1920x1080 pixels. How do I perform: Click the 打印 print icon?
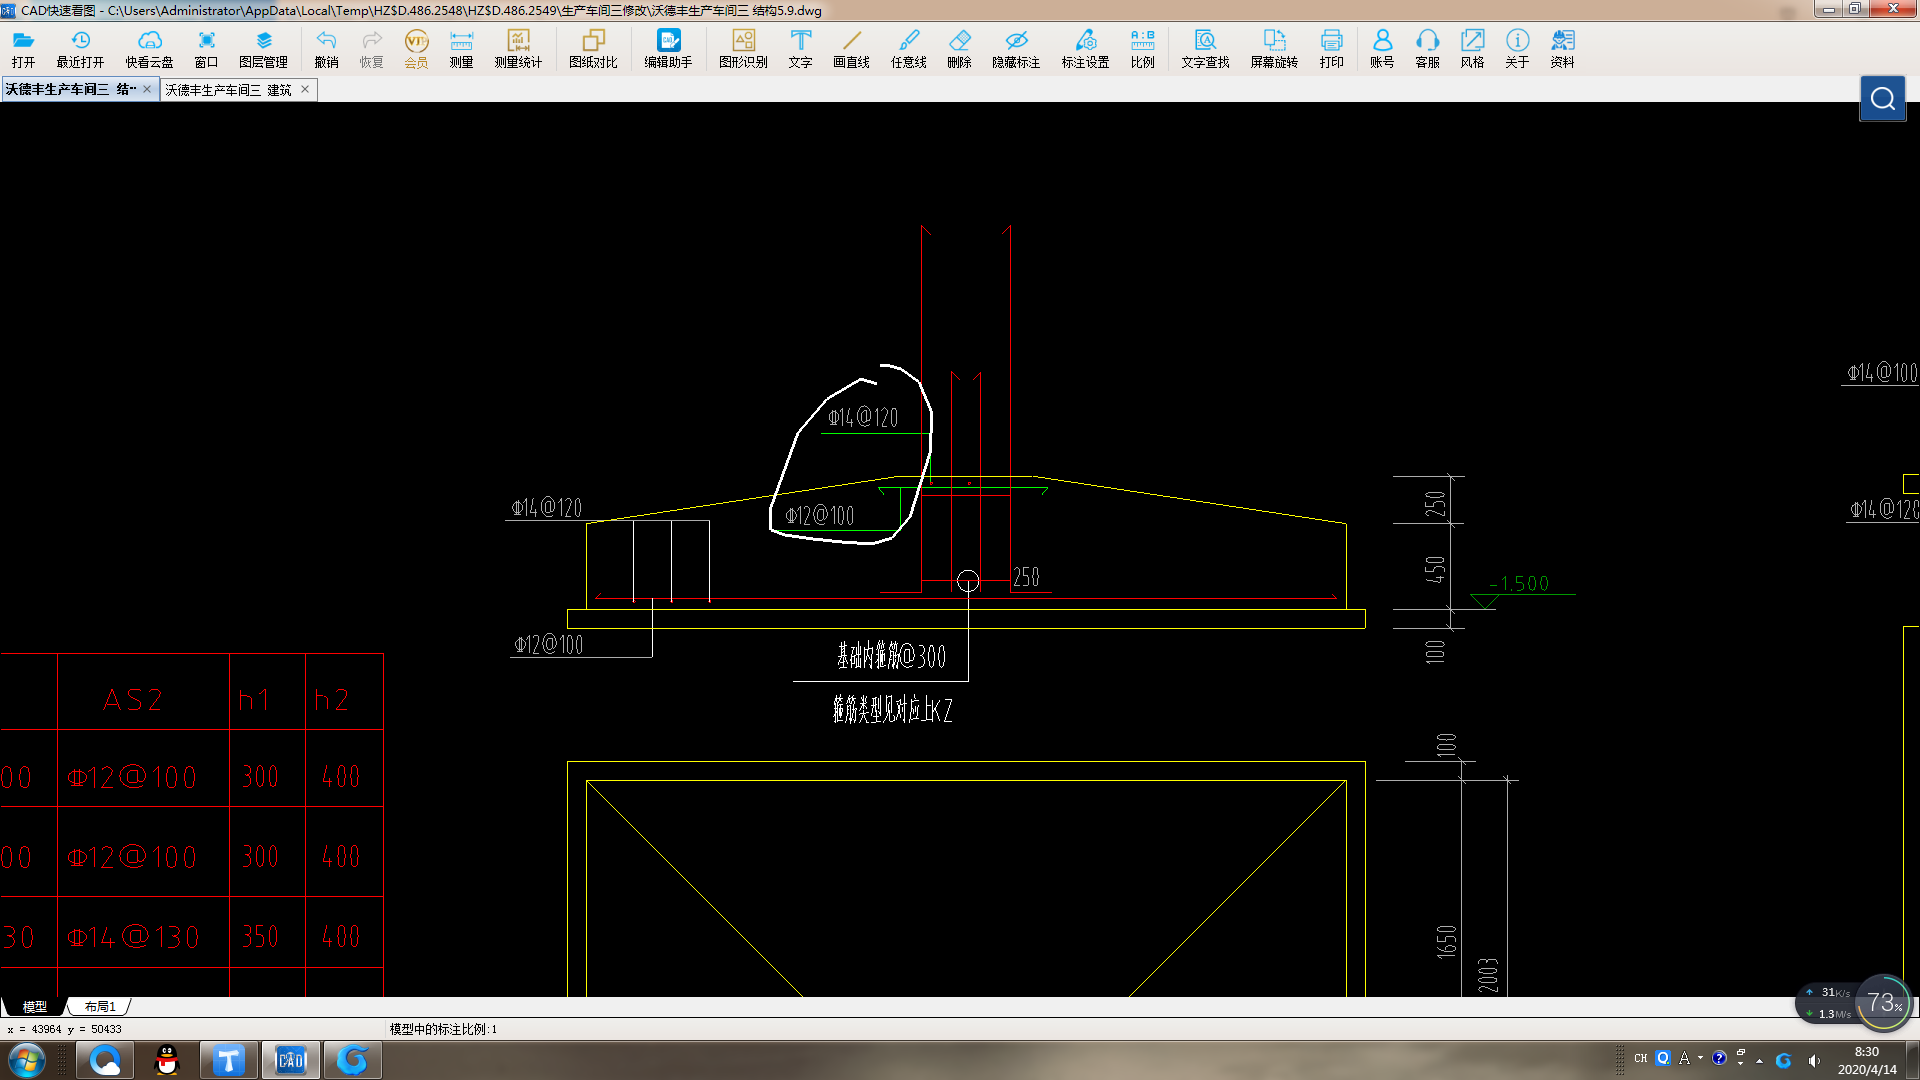coord(1331,48)
